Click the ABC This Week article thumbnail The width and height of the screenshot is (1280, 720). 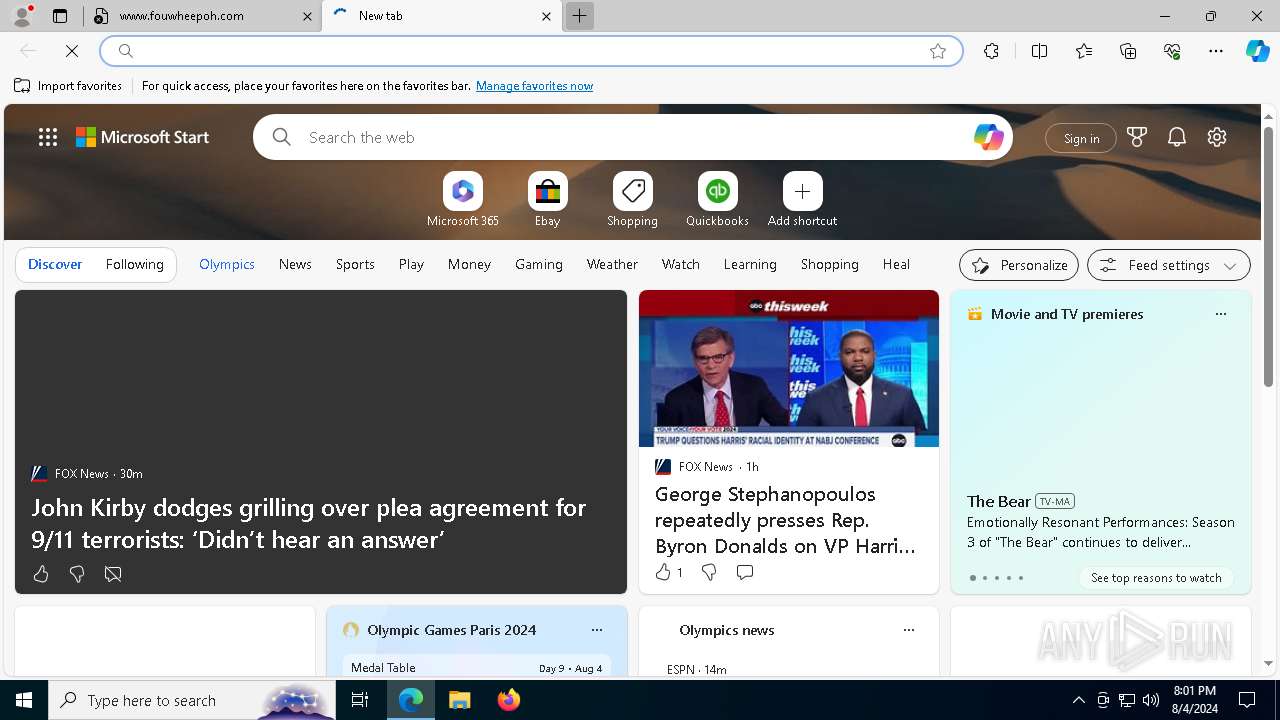tap(789, 369)
